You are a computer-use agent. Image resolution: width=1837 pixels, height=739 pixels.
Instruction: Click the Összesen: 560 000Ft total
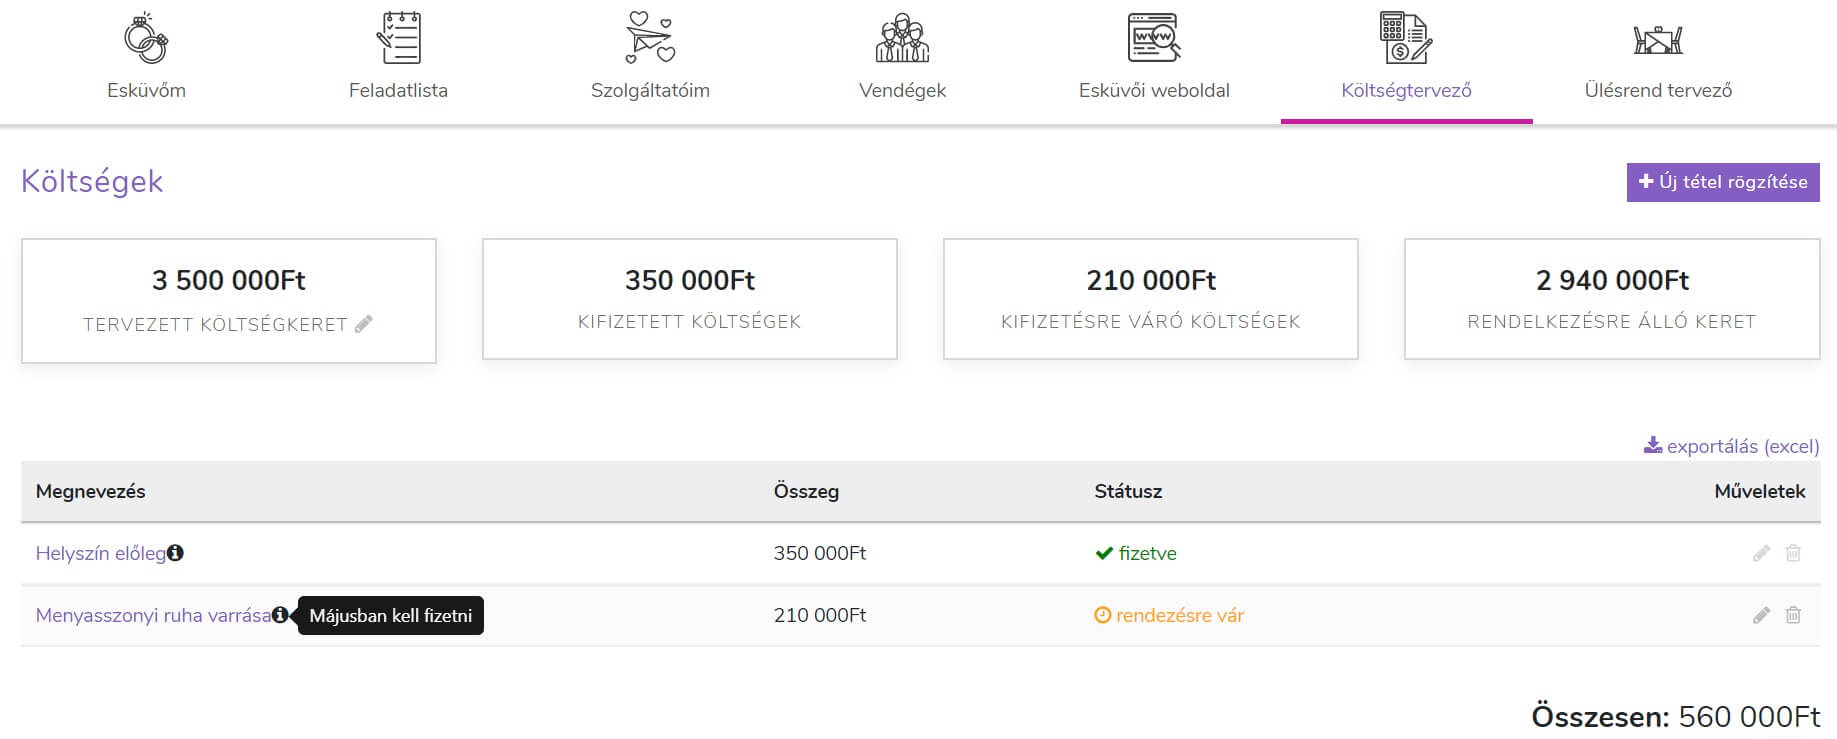(1676, 716)
